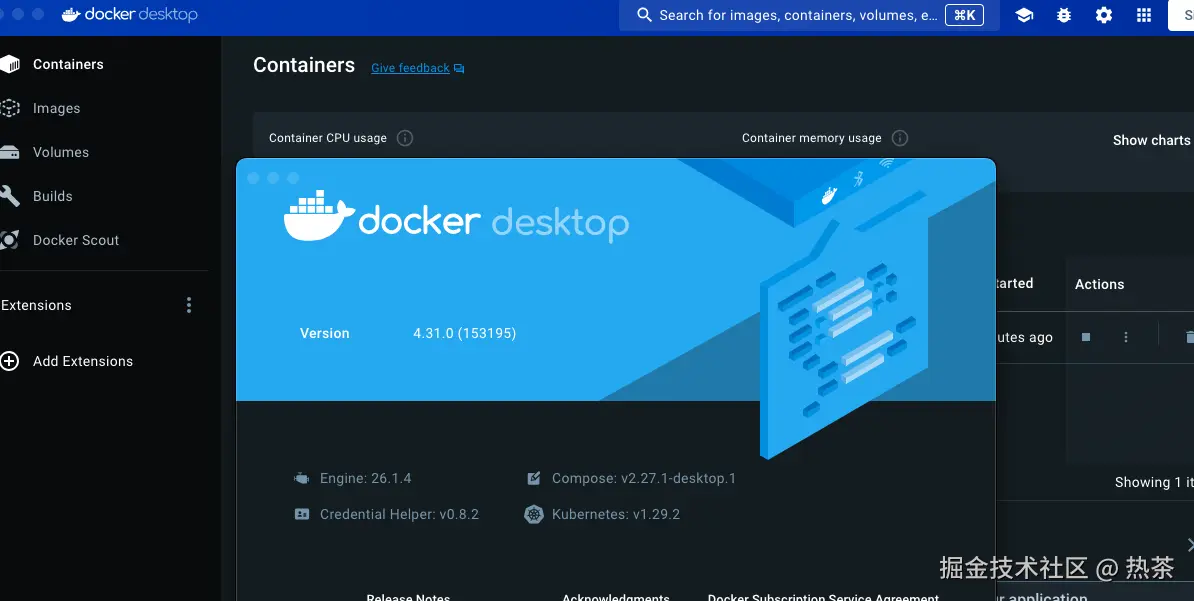The image size is (1194, 601).
Task: Click the search field for images and containers
Action: pyautogui.click(x=809, y=15)
